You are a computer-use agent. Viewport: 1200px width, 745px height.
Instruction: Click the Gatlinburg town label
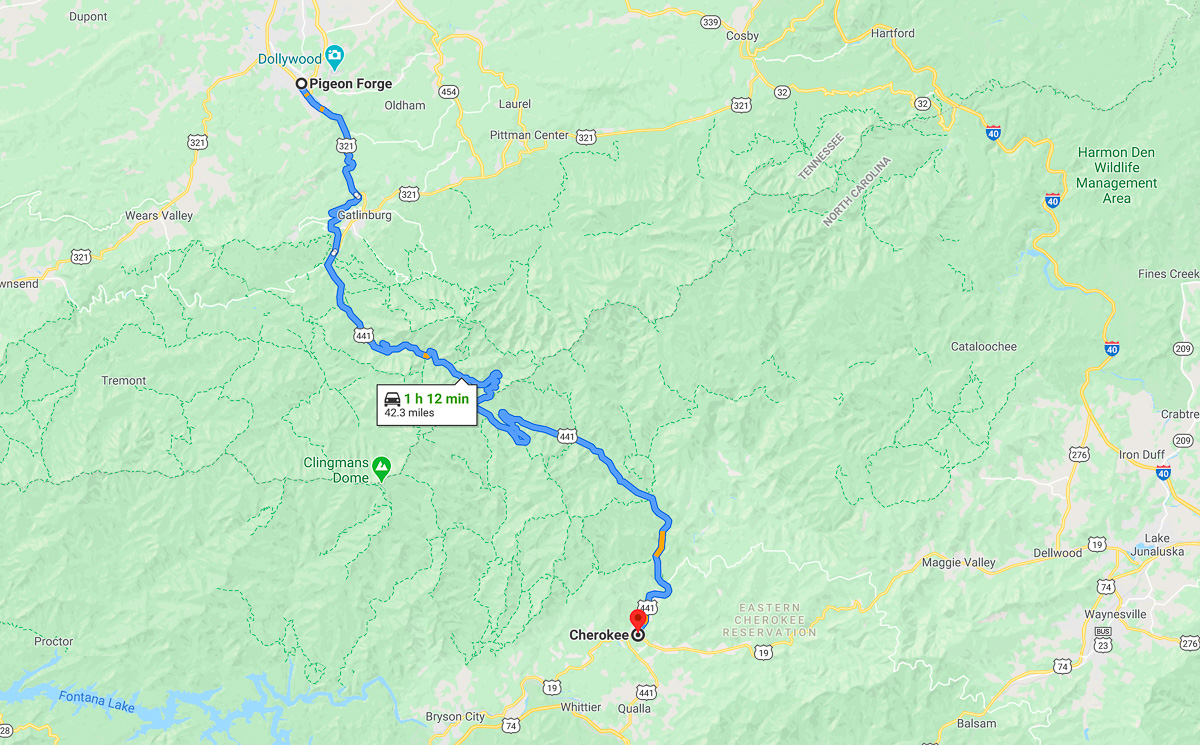[364, 215]
